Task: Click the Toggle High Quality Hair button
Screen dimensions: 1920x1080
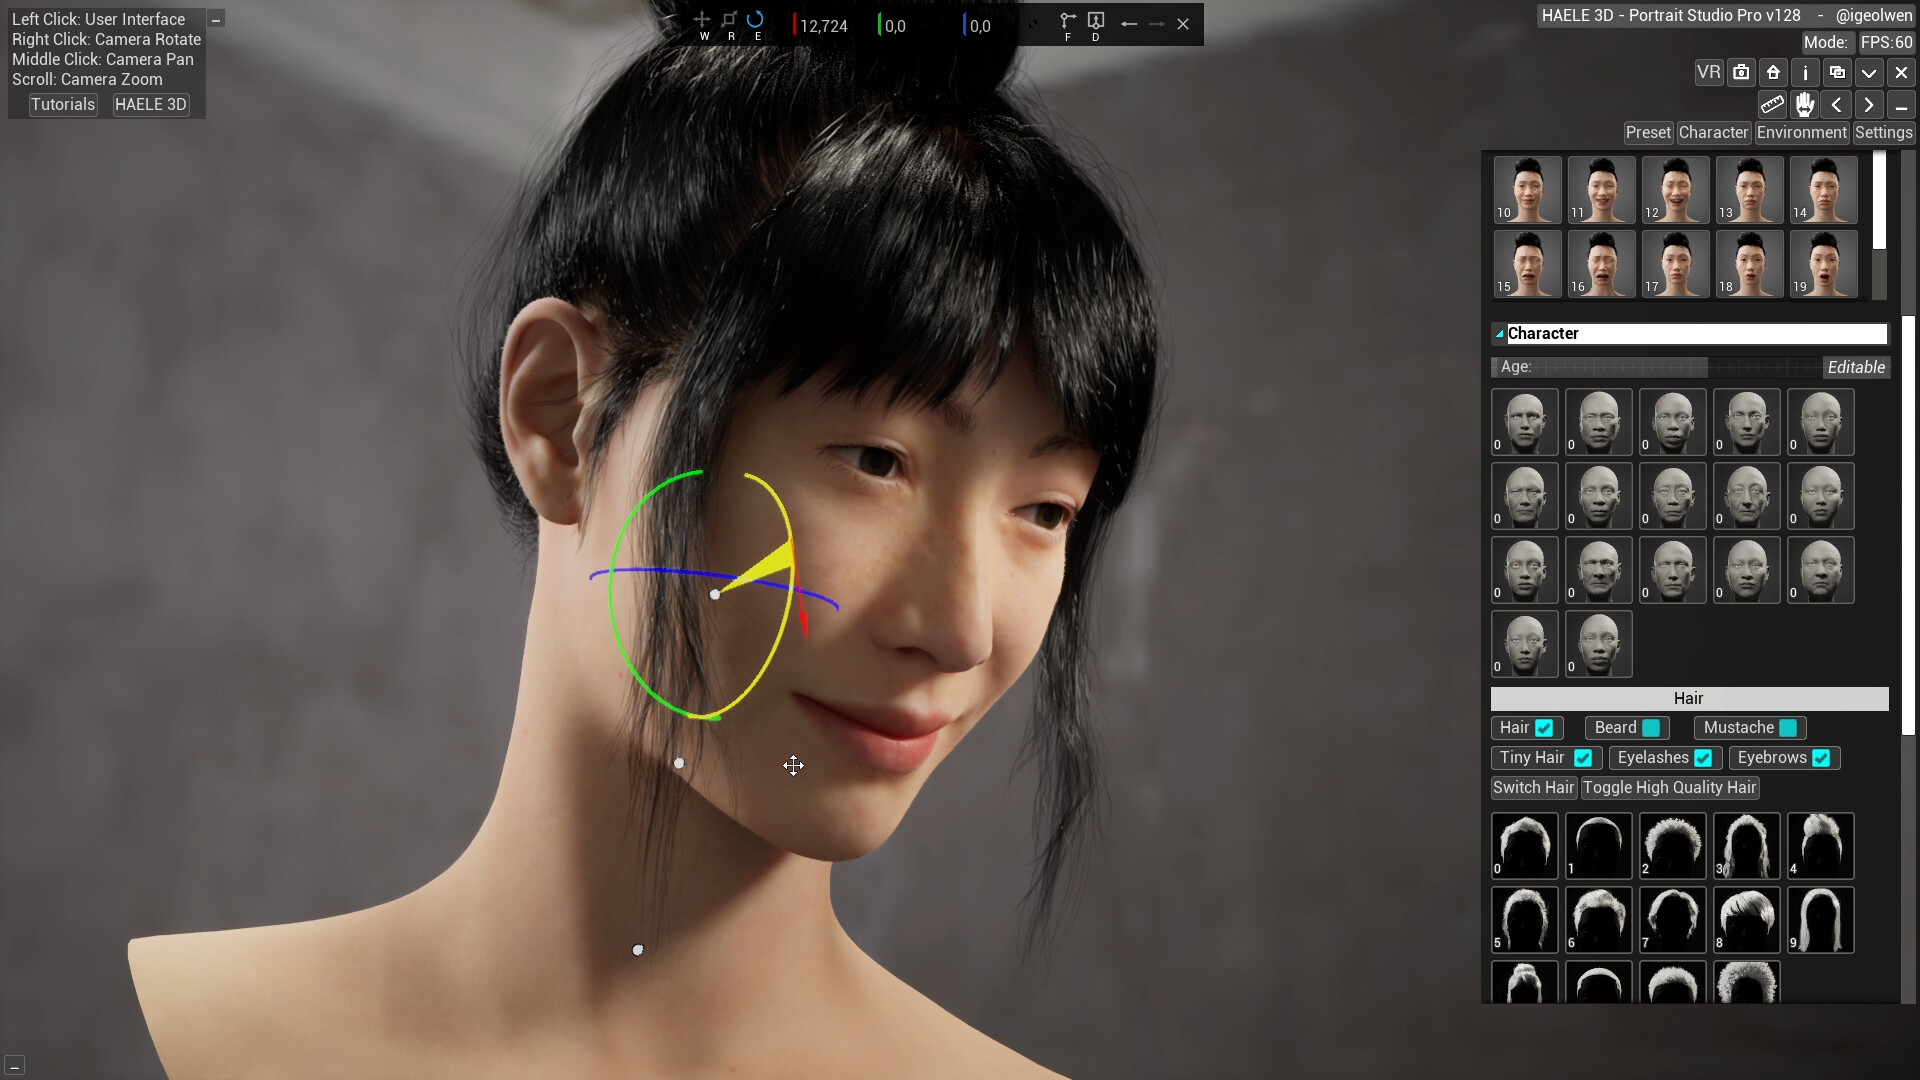Action: click(1670, 788)
